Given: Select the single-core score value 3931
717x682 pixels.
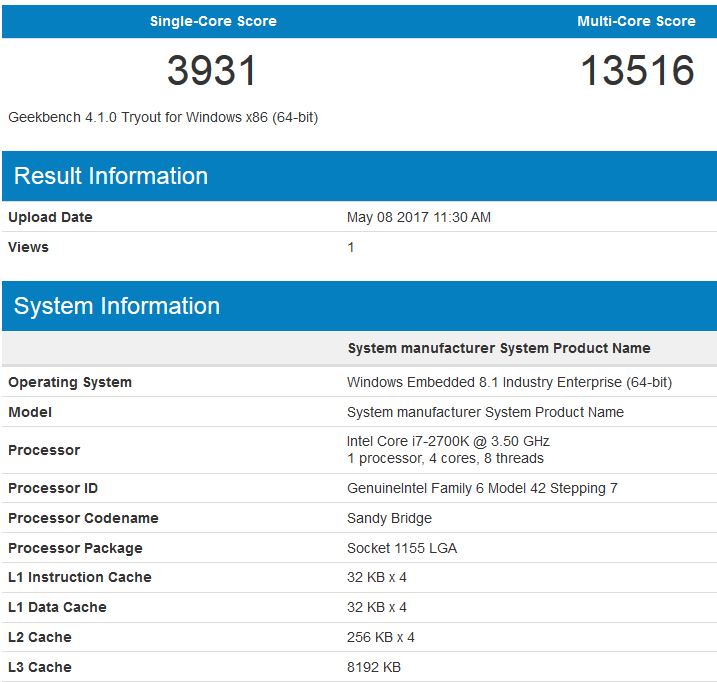Looking at the screenshot, I should click(x=212, y=71).
